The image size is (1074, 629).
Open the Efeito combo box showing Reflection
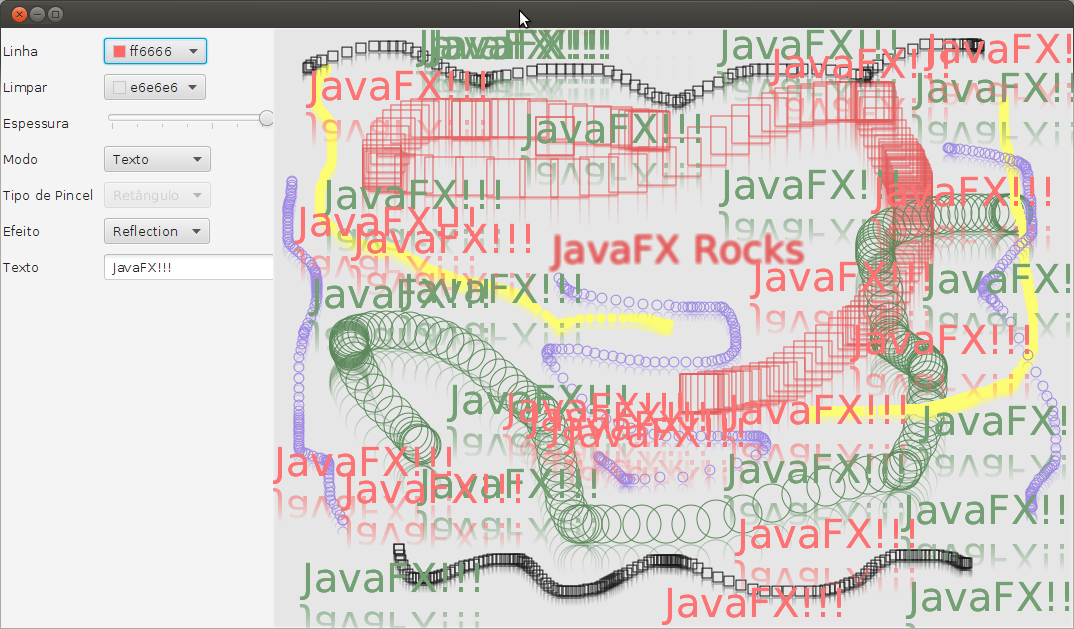[156, 231]
